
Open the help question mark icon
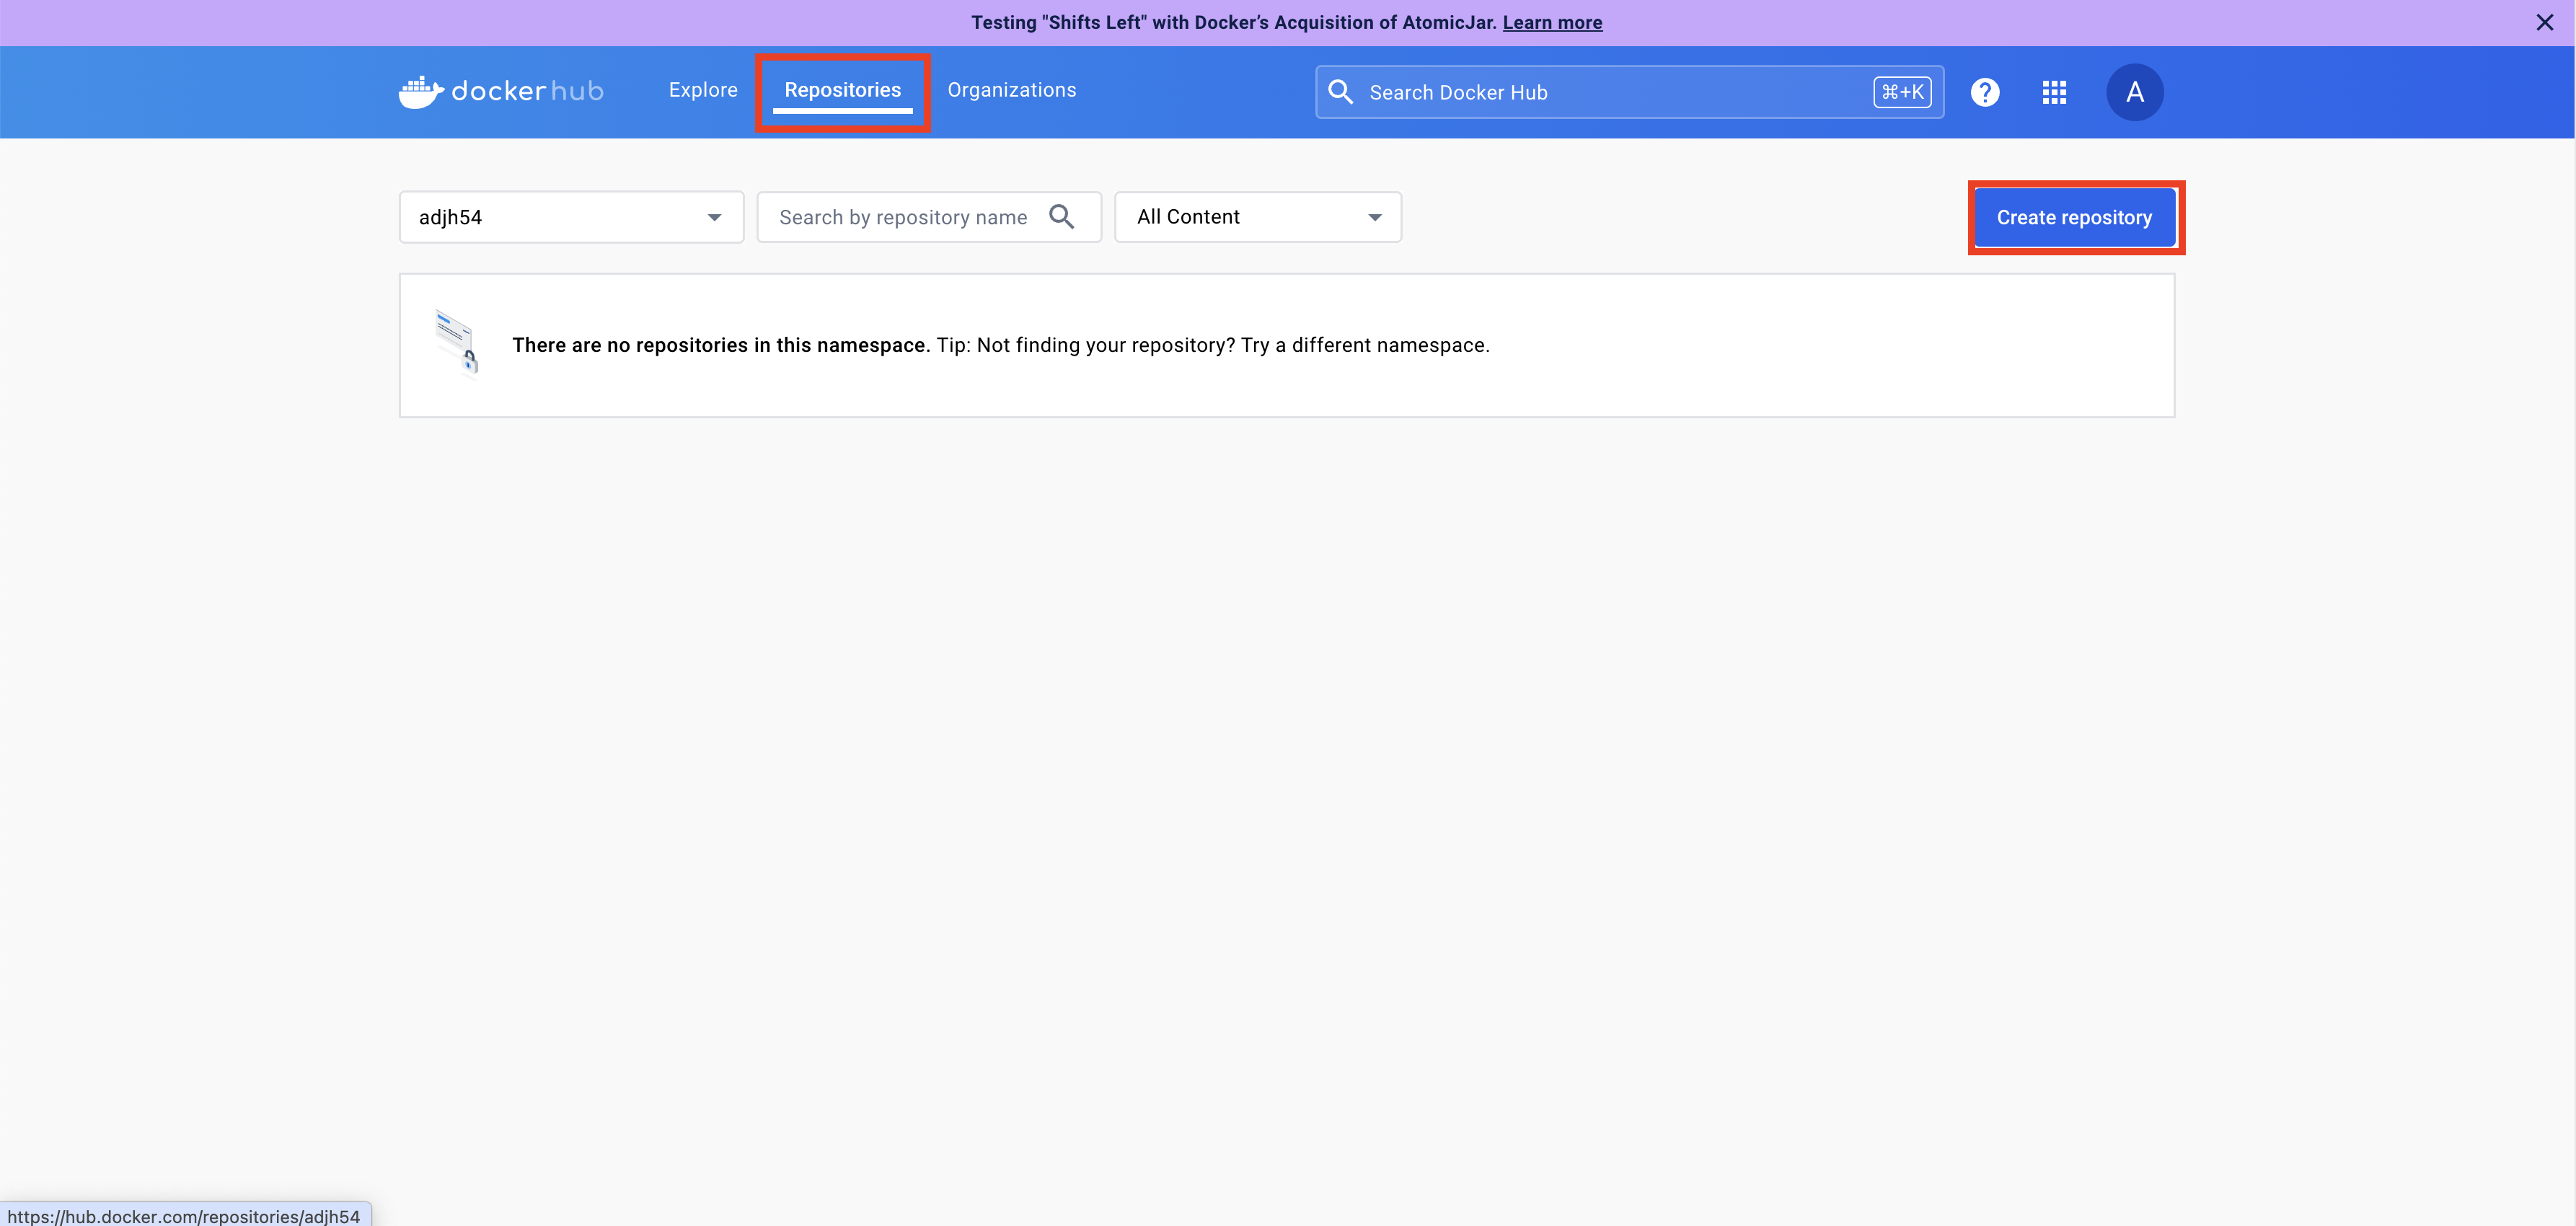1984,92
